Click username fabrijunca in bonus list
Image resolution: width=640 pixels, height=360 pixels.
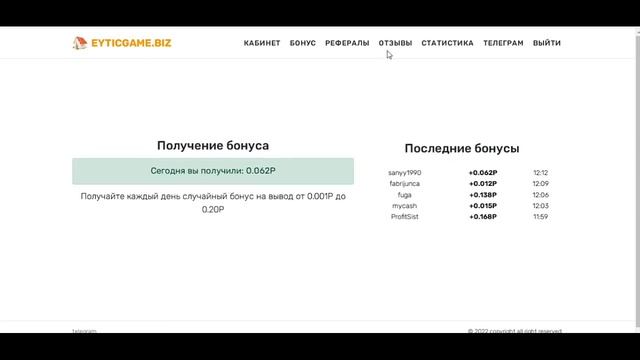pos(404,184)
